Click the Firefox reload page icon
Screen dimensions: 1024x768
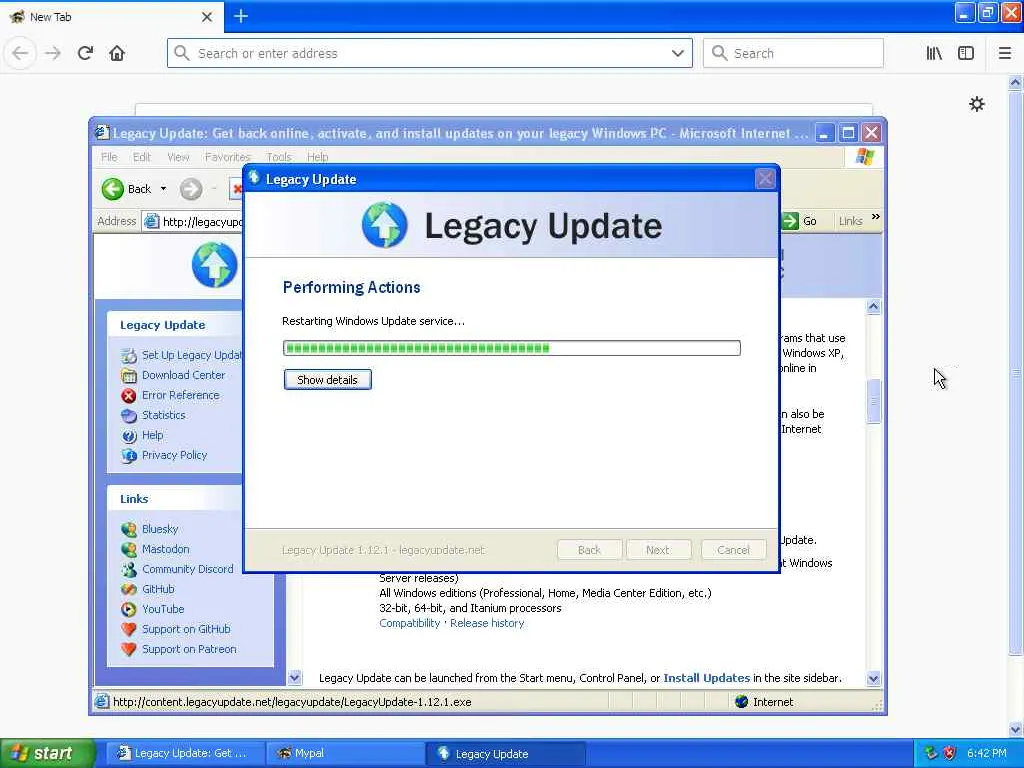(86, 53)
